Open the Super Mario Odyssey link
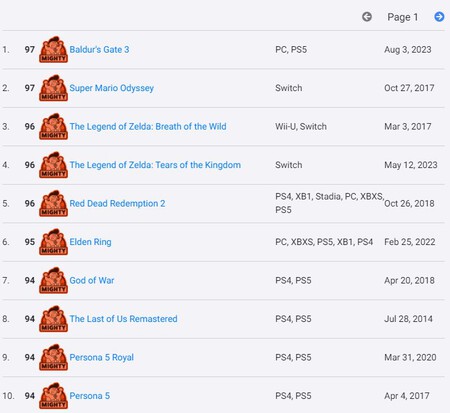The width and height of the screenshot is (450, 413). tap(112, 88)
